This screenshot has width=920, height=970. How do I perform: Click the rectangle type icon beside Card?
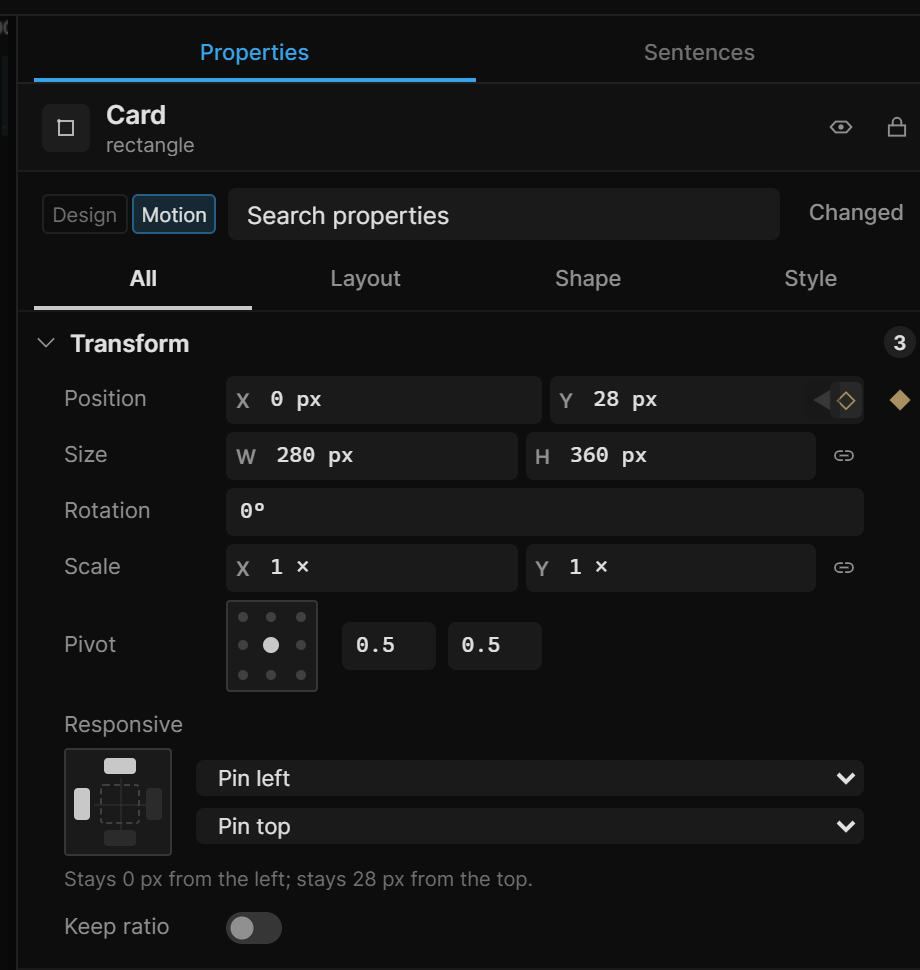click(x=66, y=128)
